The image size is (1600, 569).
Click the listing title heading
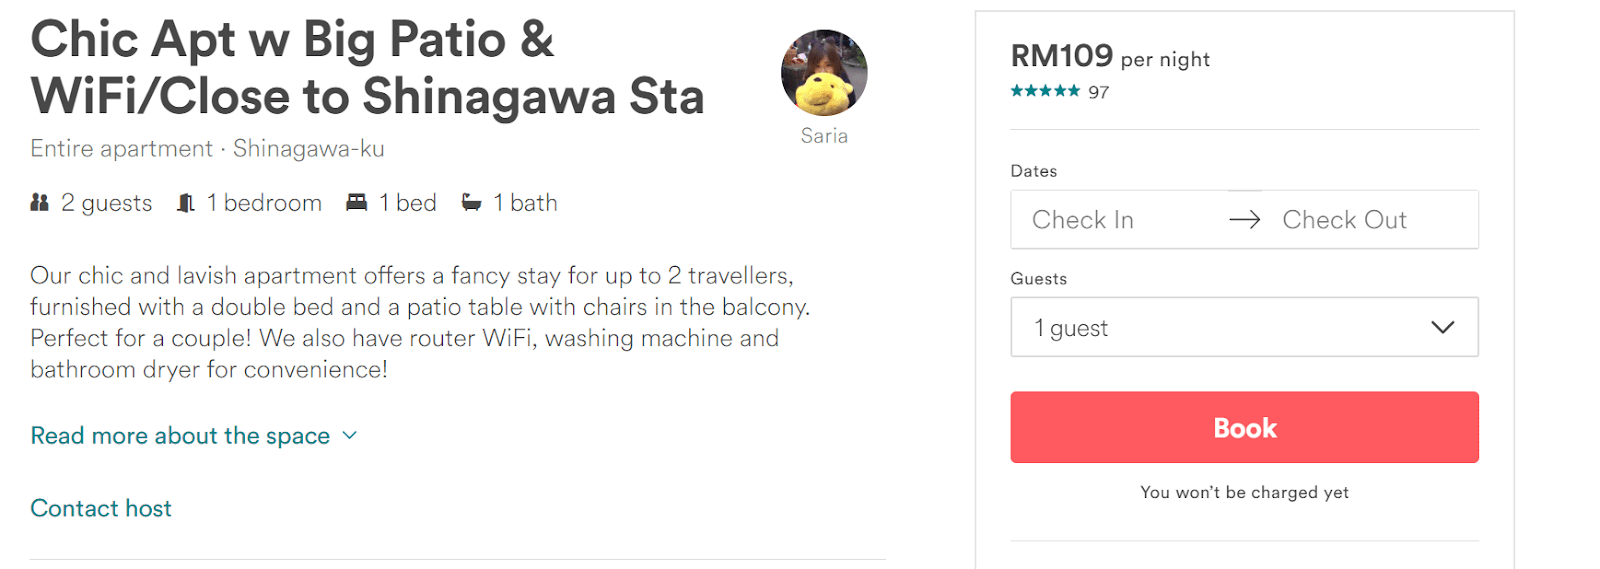point(367,68)
